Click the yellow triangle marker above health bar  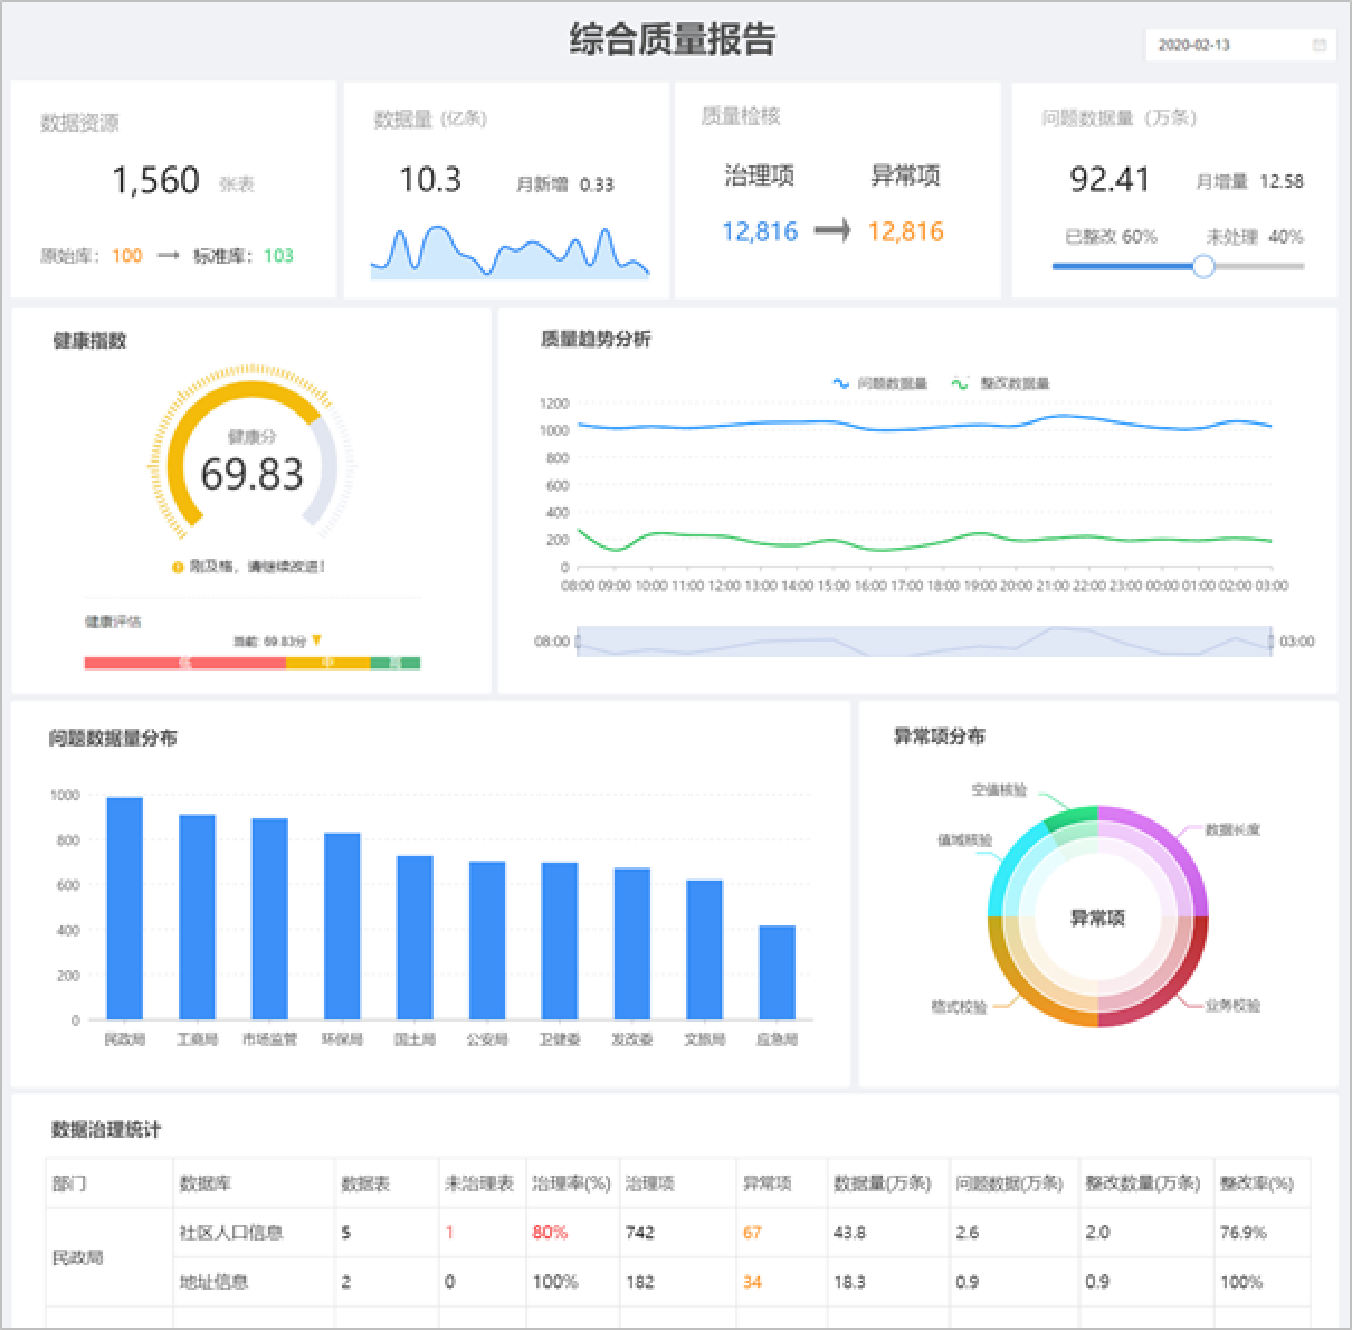click(317, 640)
